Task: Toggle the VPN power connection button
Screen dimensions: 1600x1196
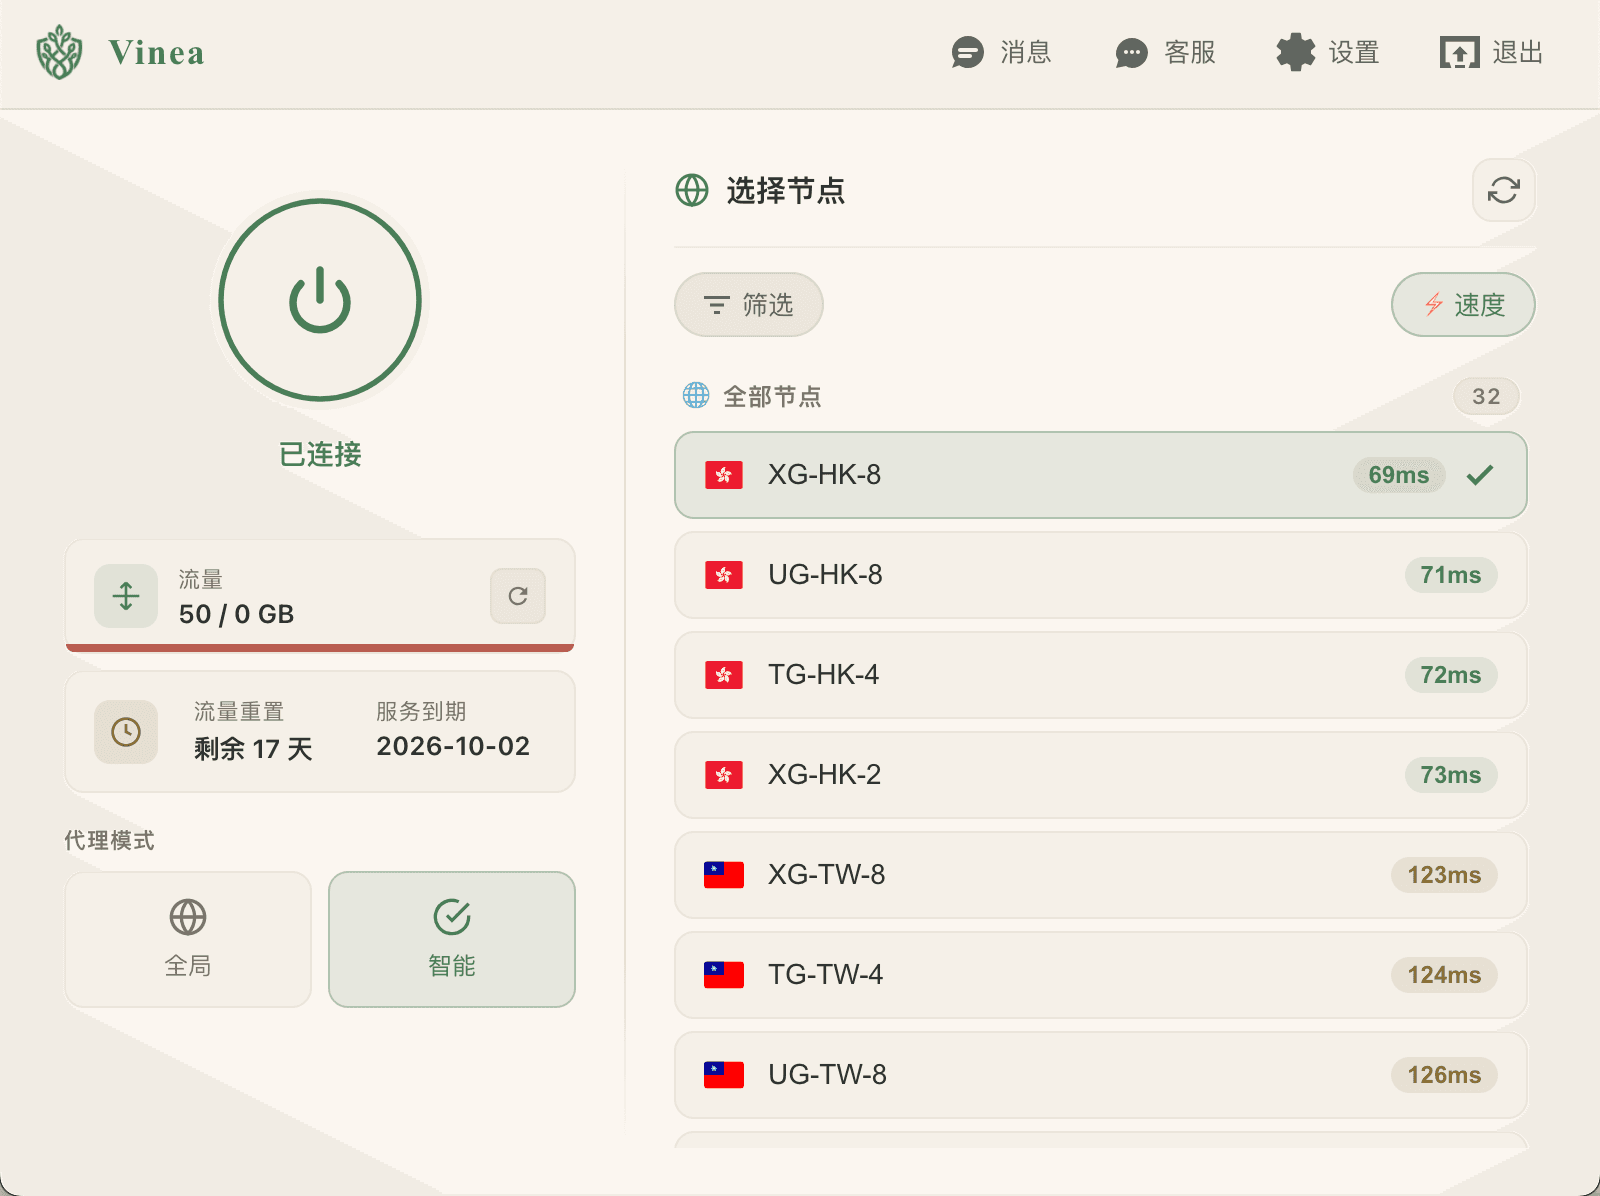Action: 320,300
